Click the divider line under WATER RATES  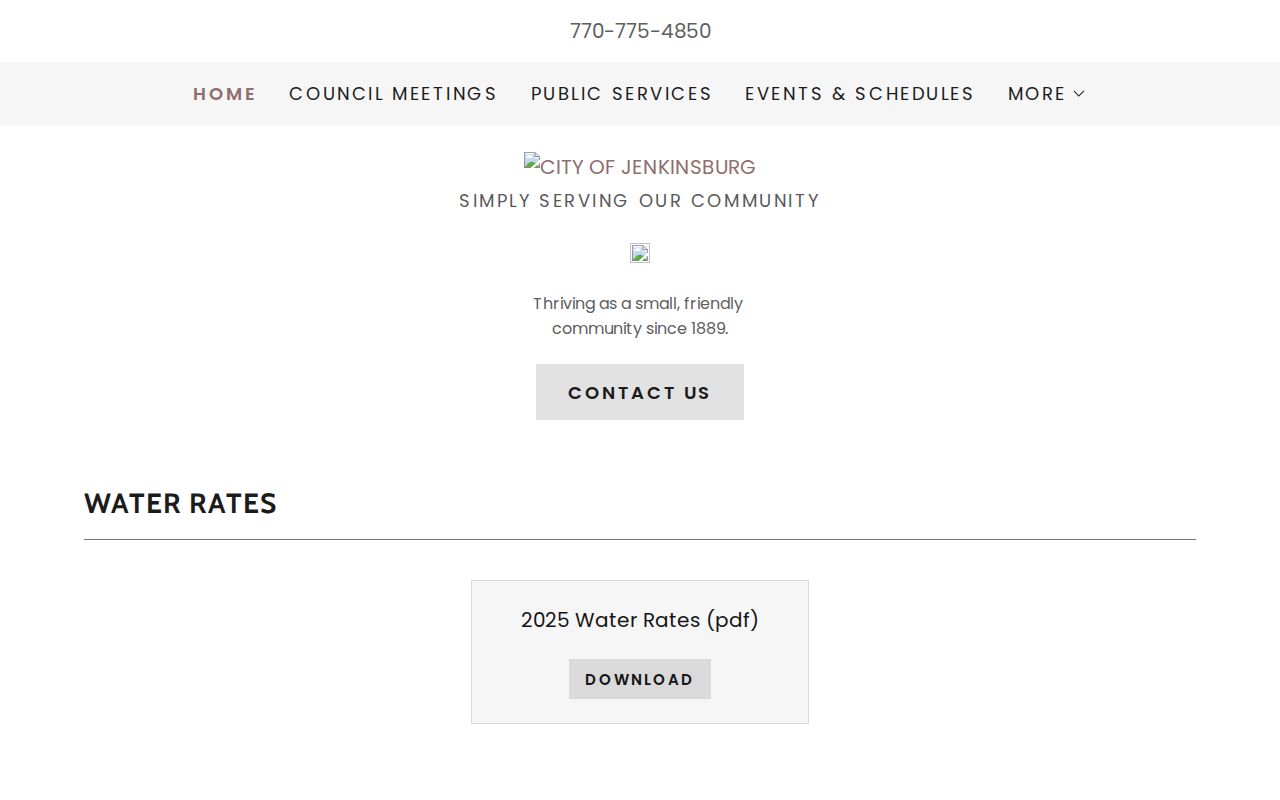pos(640,539)
